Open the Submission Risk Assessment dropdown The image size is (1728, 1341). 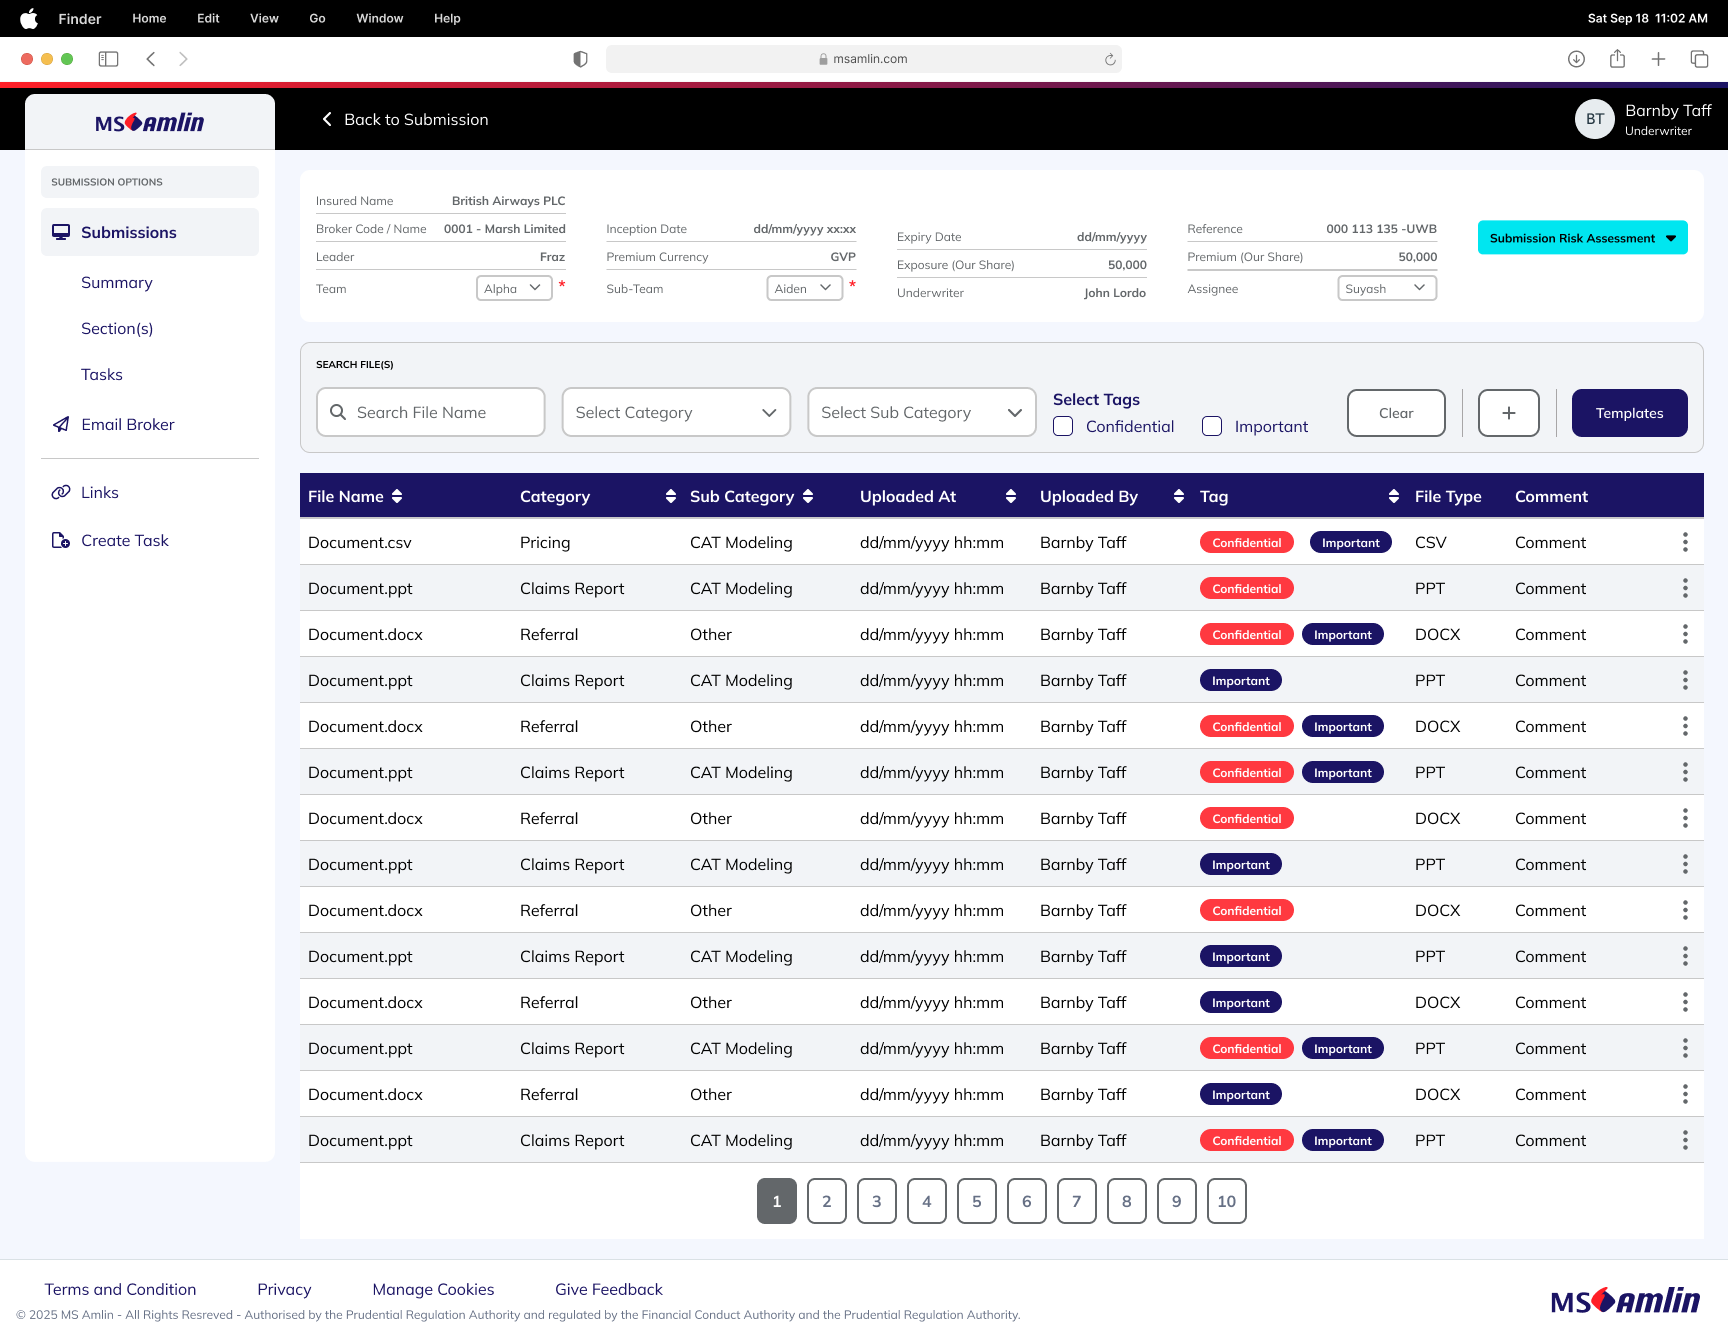tap(1582, 238)
